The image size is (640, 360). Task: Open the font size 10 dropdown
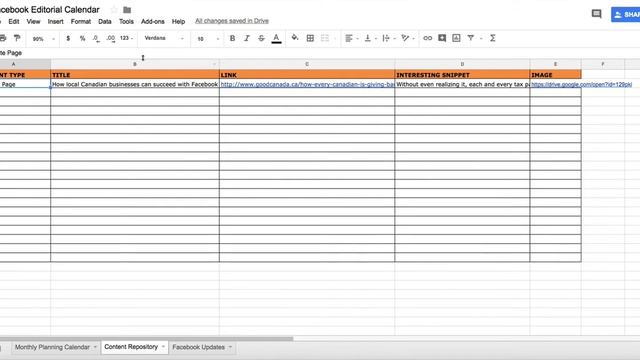[208, 38]
